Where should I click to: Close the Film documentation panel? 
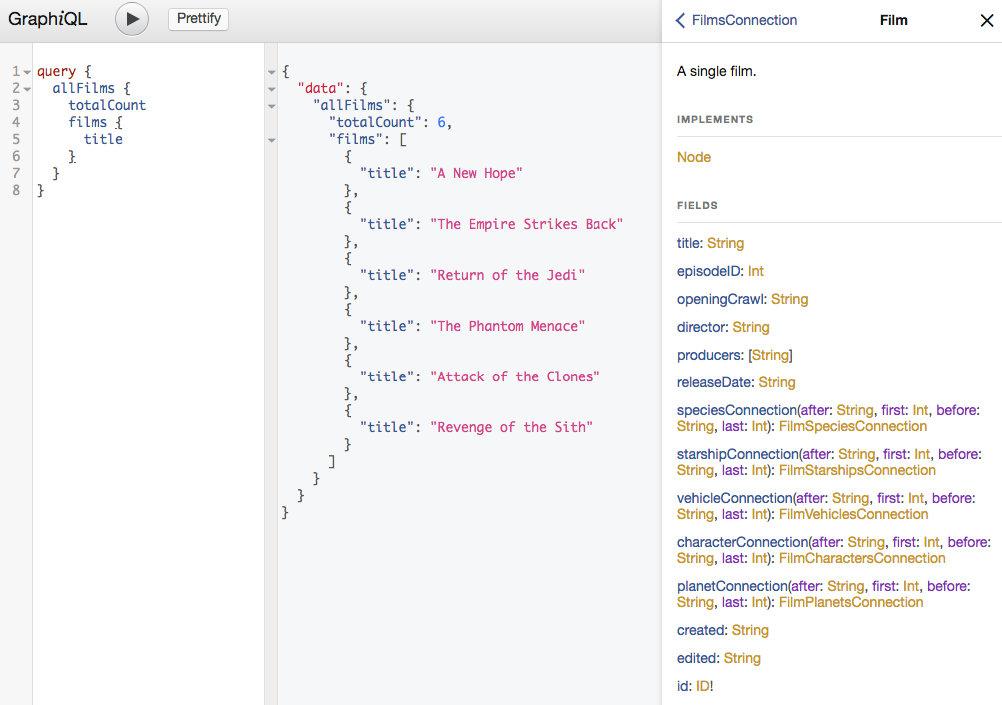(986, 20)
